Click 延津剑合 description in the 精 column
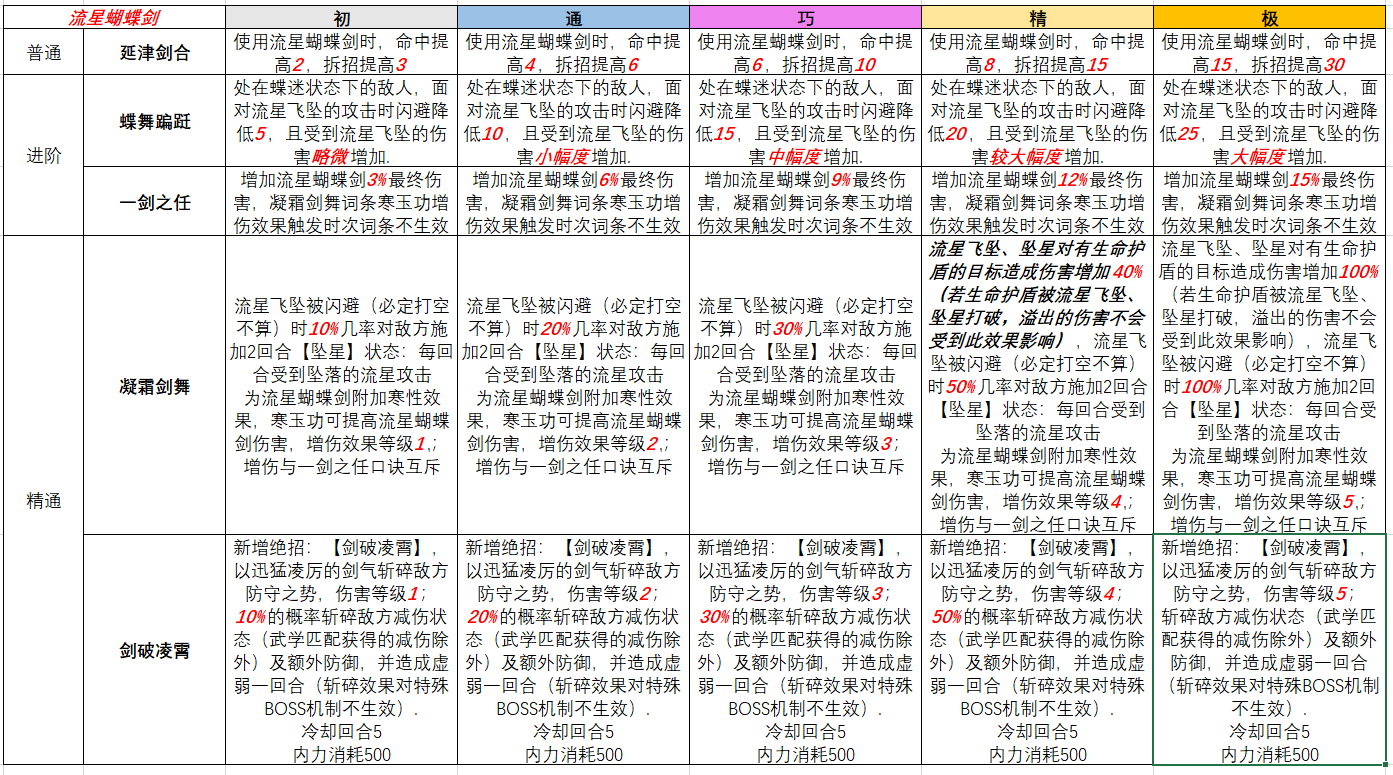This screenshot has width=1393, height=775. tap(1037, 52)
